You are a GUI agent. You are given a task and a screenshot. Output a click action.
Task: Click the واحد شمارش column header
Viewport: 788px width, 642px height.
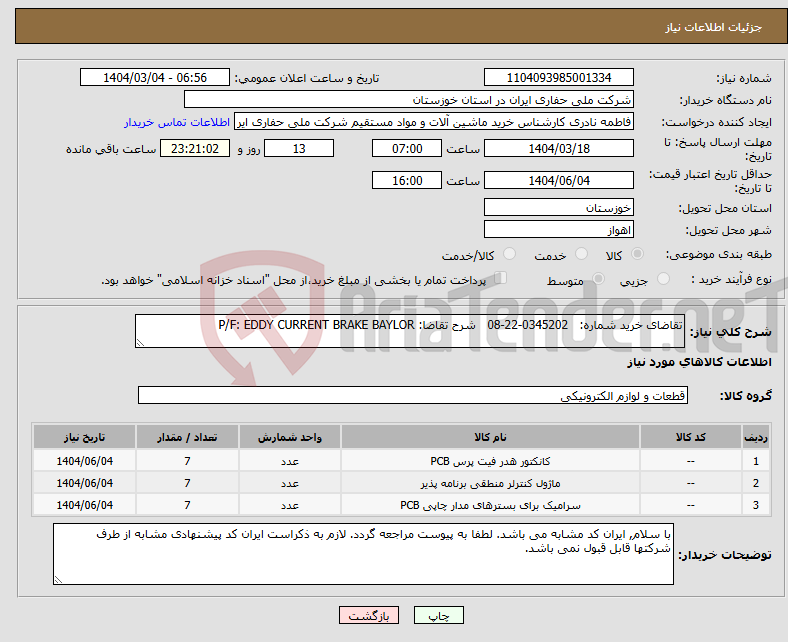coord(290,437)
